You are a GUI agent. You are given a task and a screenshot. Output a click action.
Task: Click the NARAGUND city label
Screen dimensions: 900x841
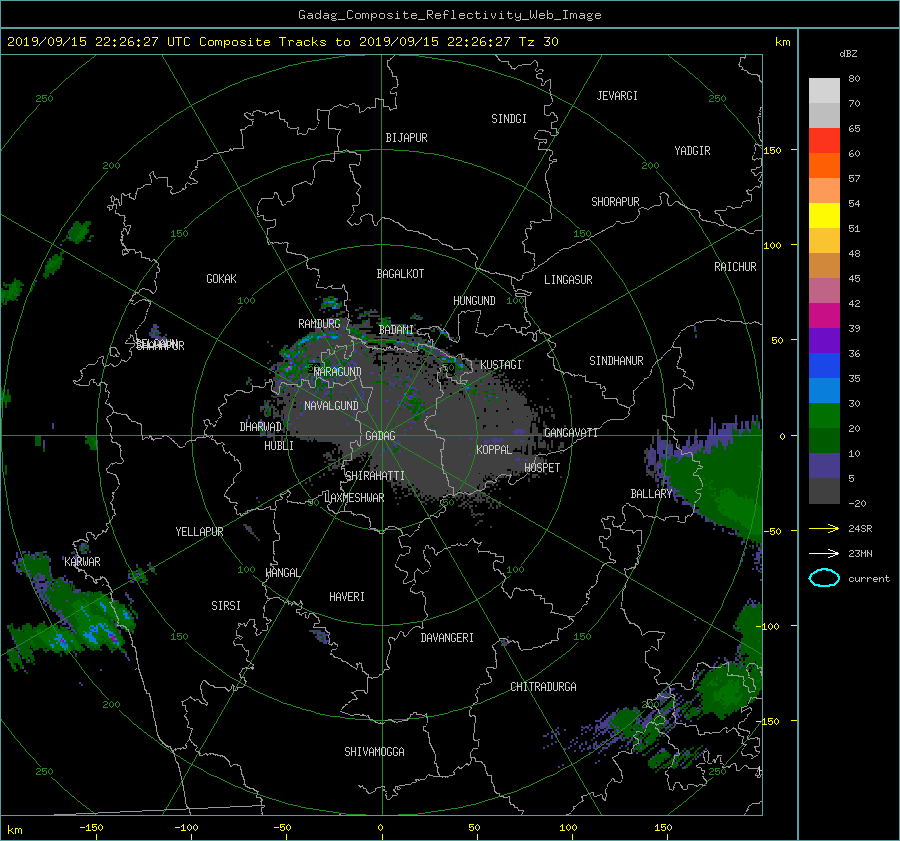pos(338,372)
